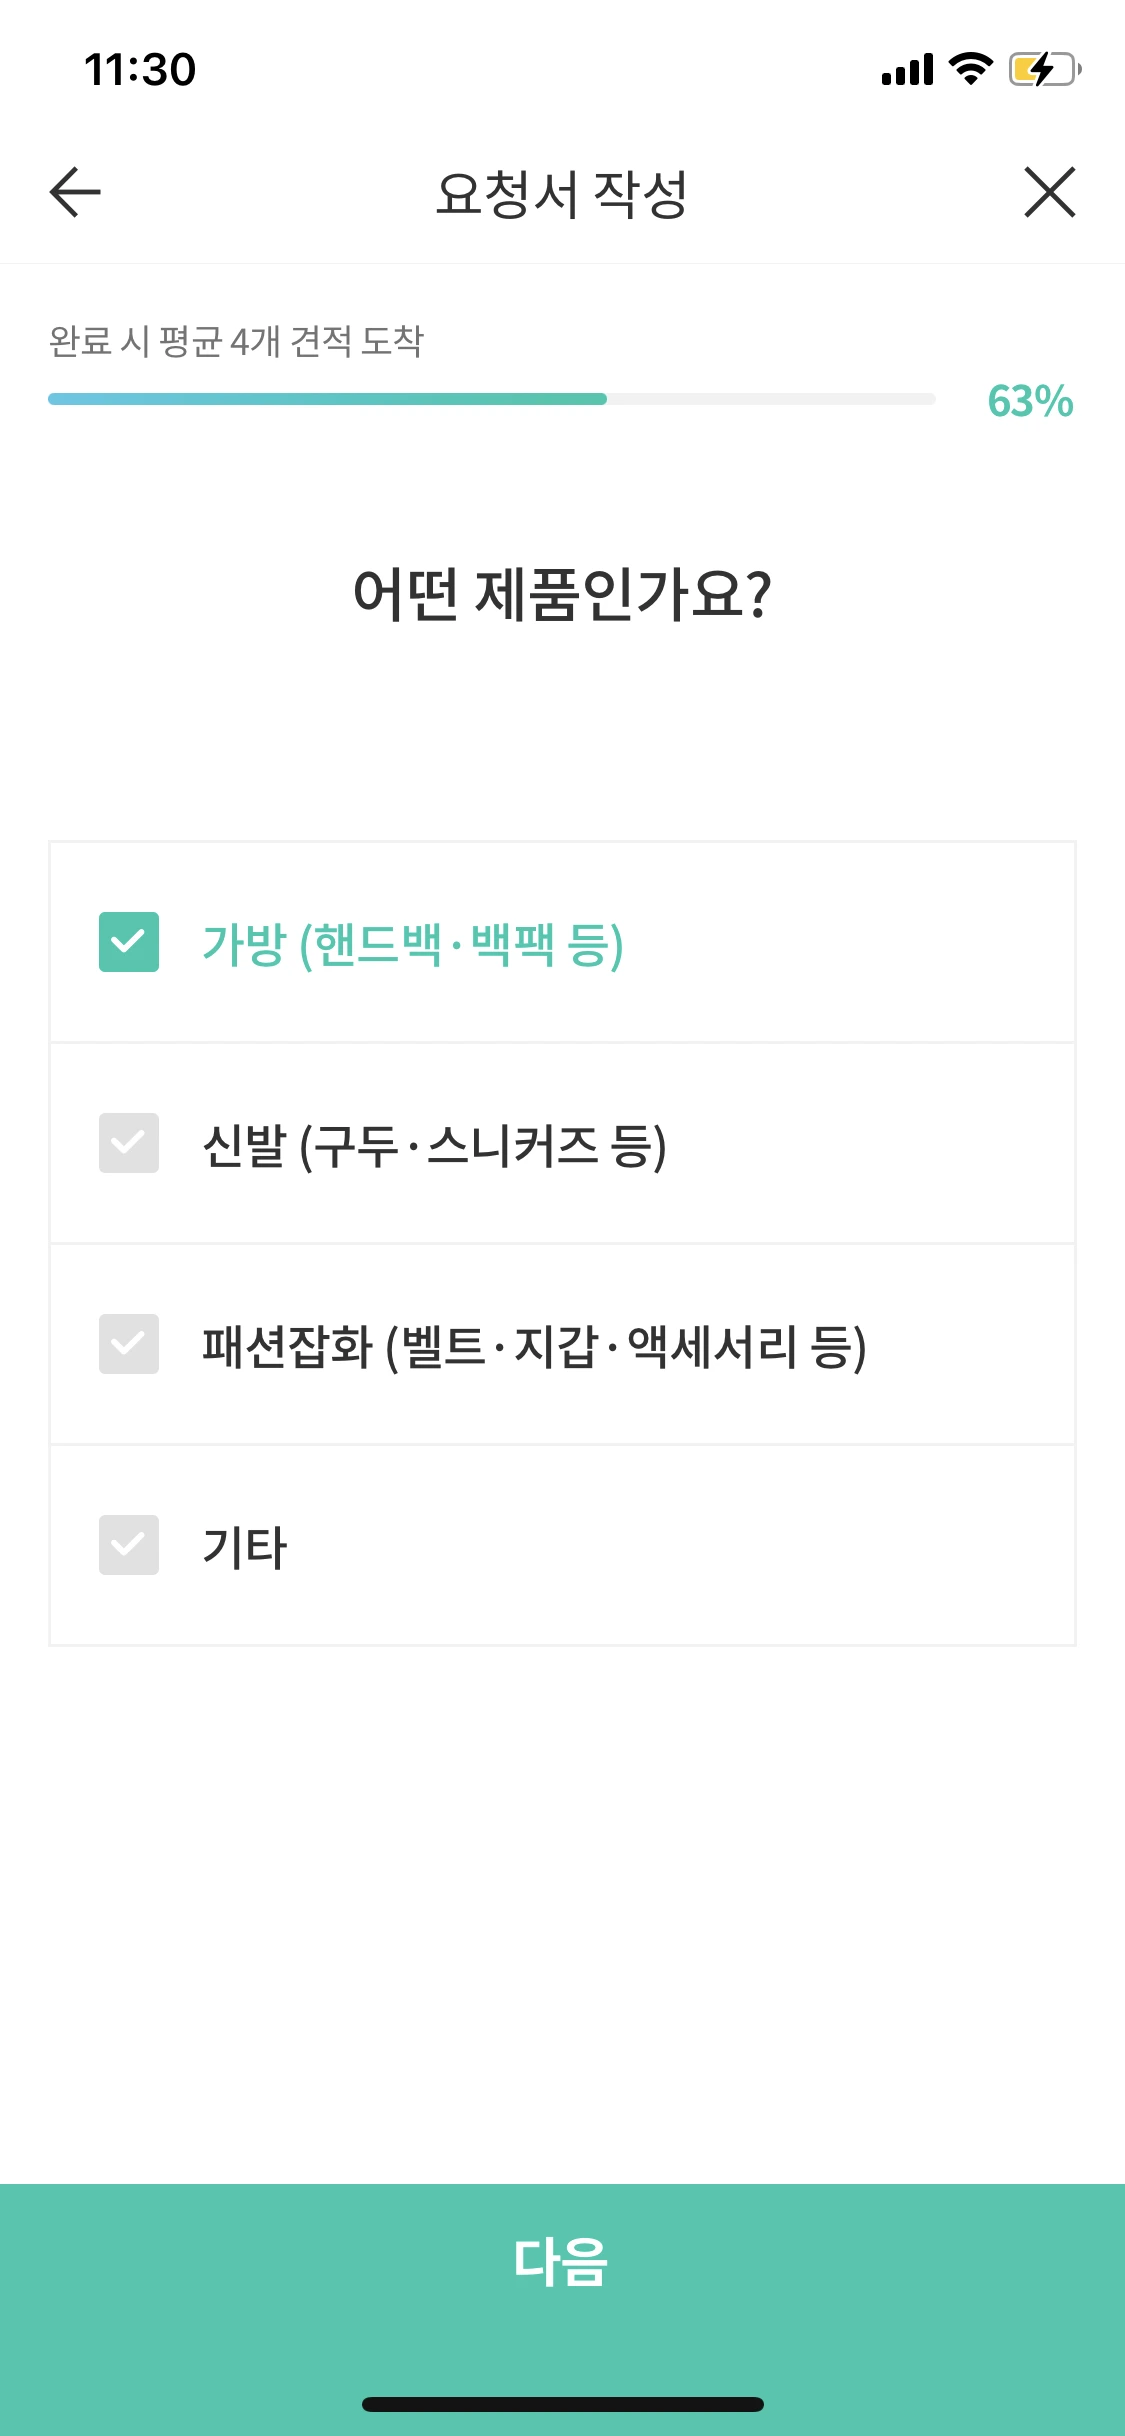1125x2436 pixels.
Task: Close the request form with the X icon
Action: (x=1050, y=193)
